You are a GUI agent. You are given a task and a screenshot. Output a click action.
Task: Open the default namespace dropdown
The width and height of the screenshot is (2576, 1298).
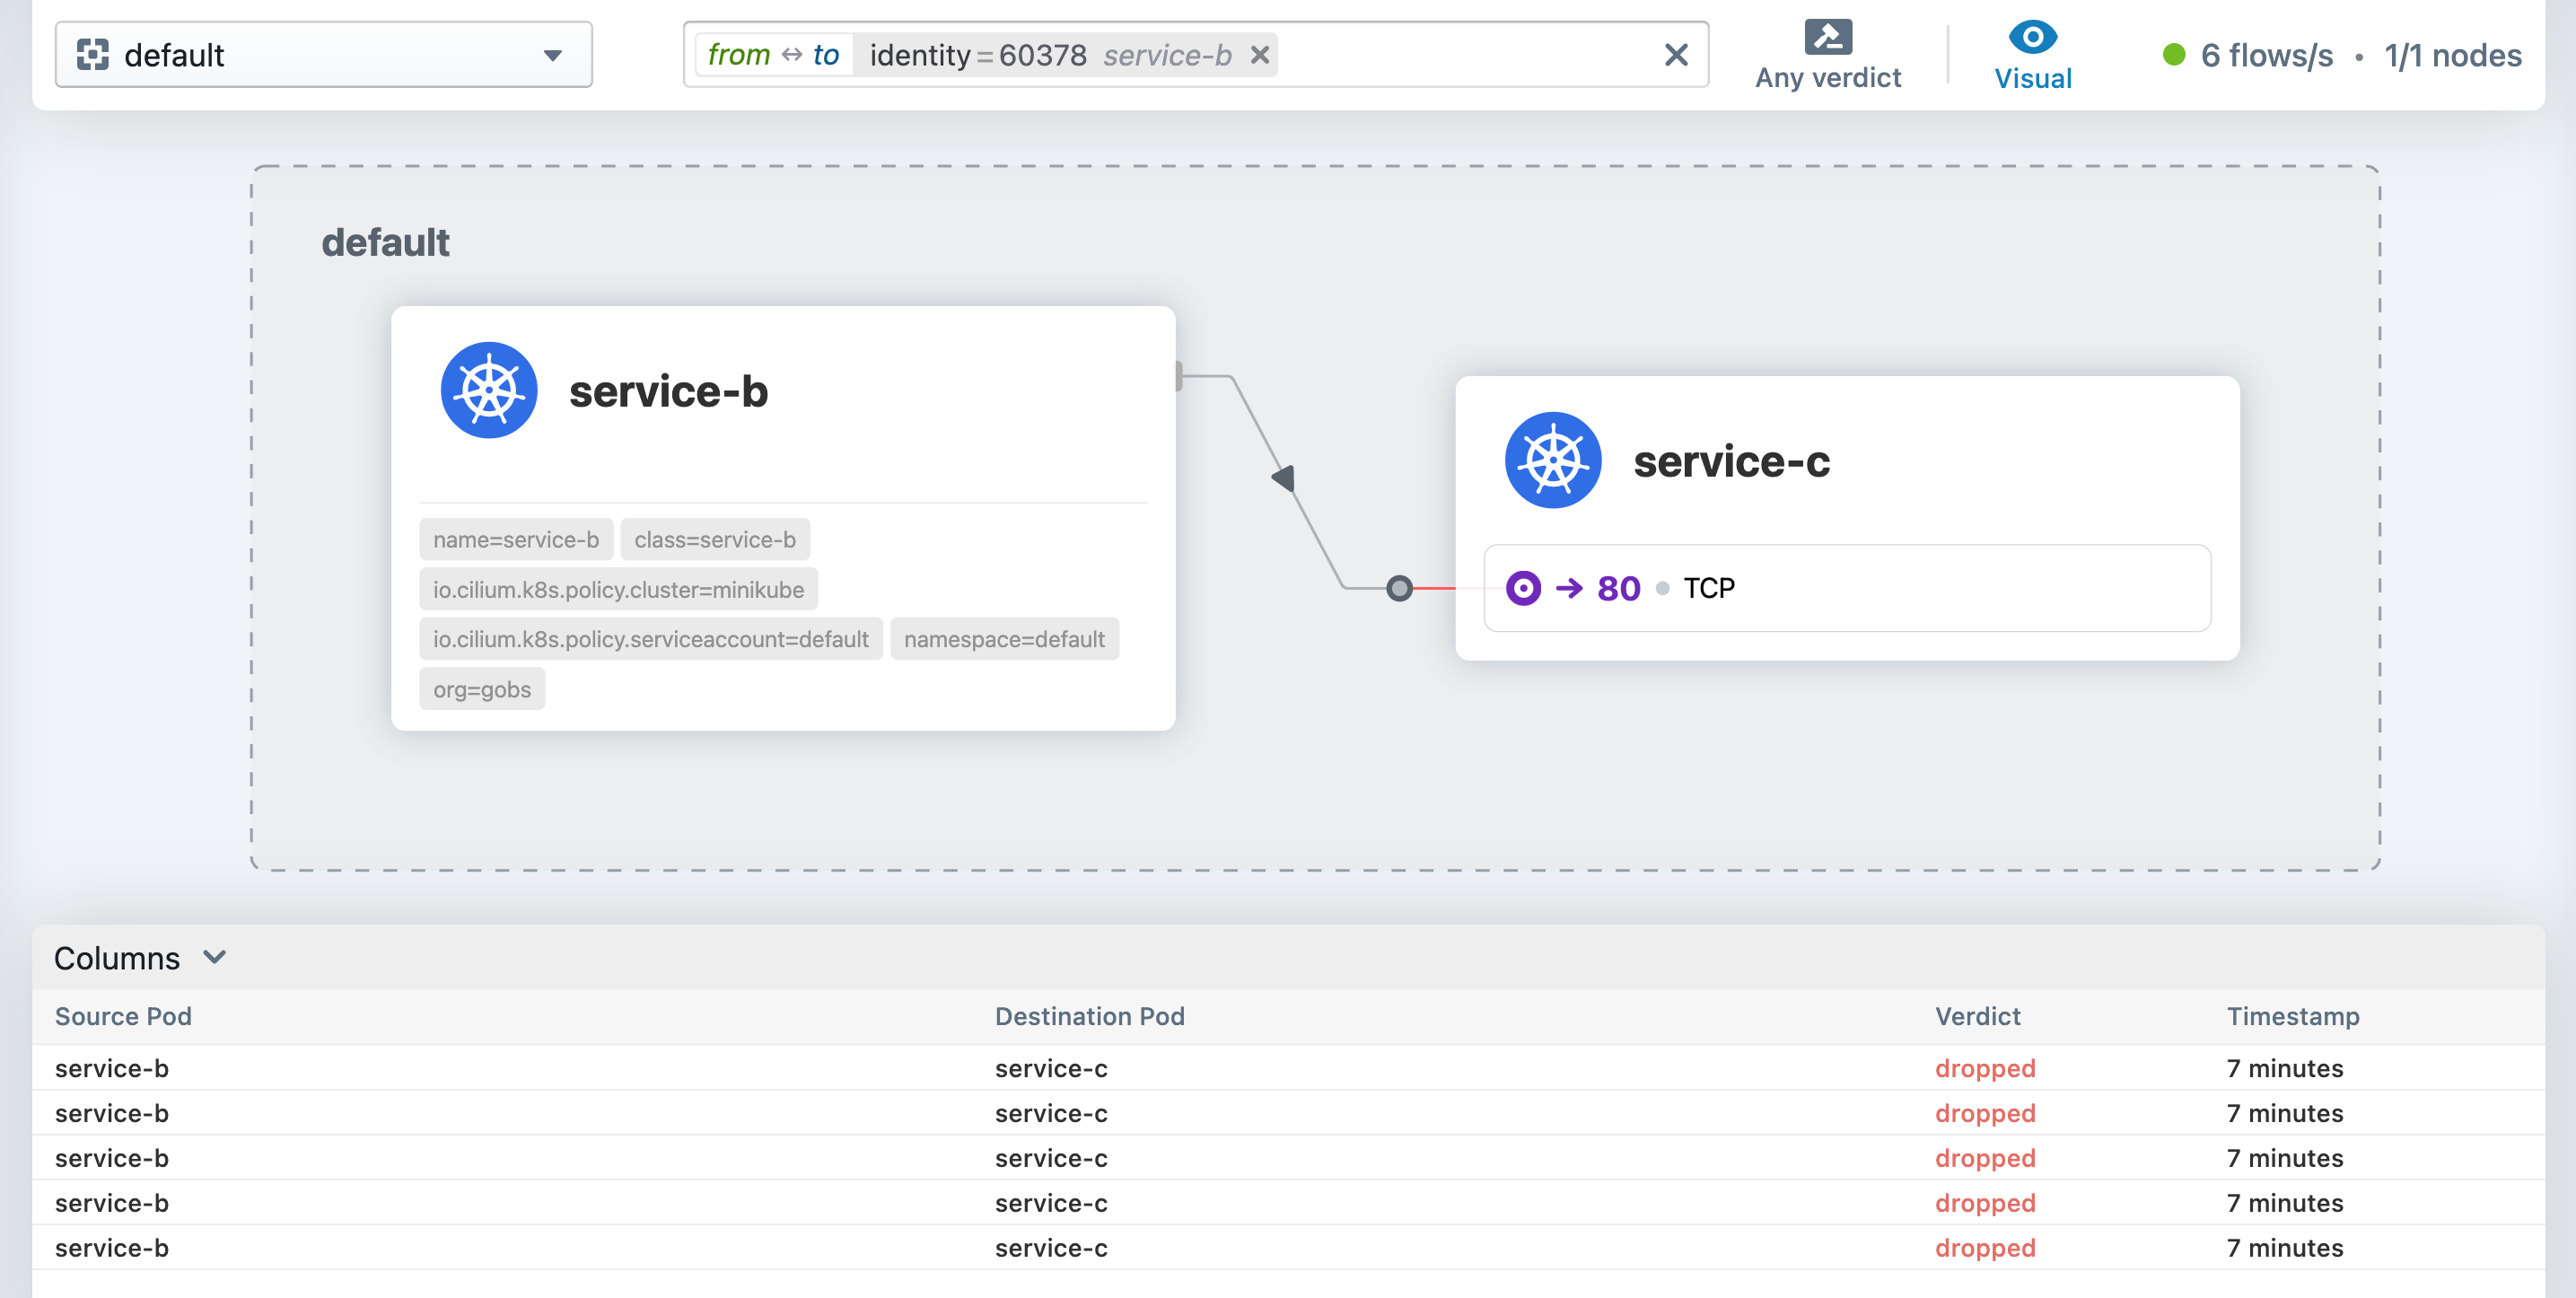pyautogui.click(x=553, y=55)
